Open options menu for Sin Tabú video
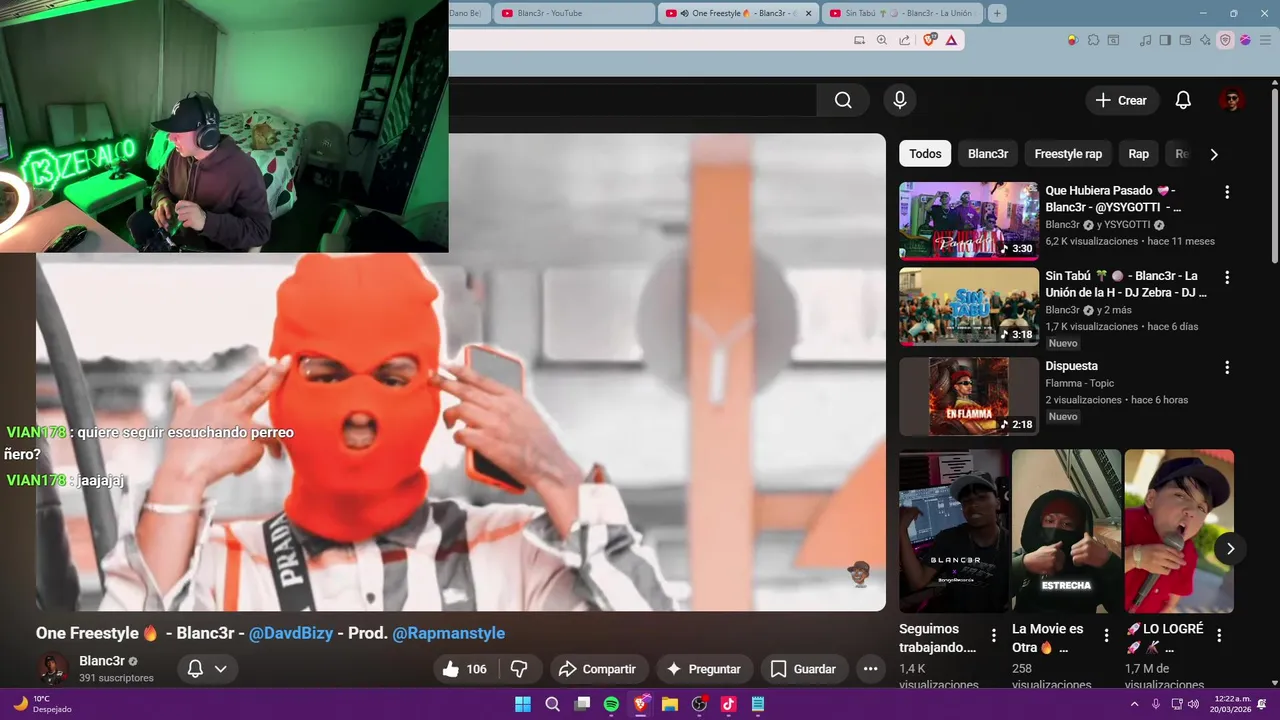The width and height of the screenshot is (1280, 720). click(1227, 277)
